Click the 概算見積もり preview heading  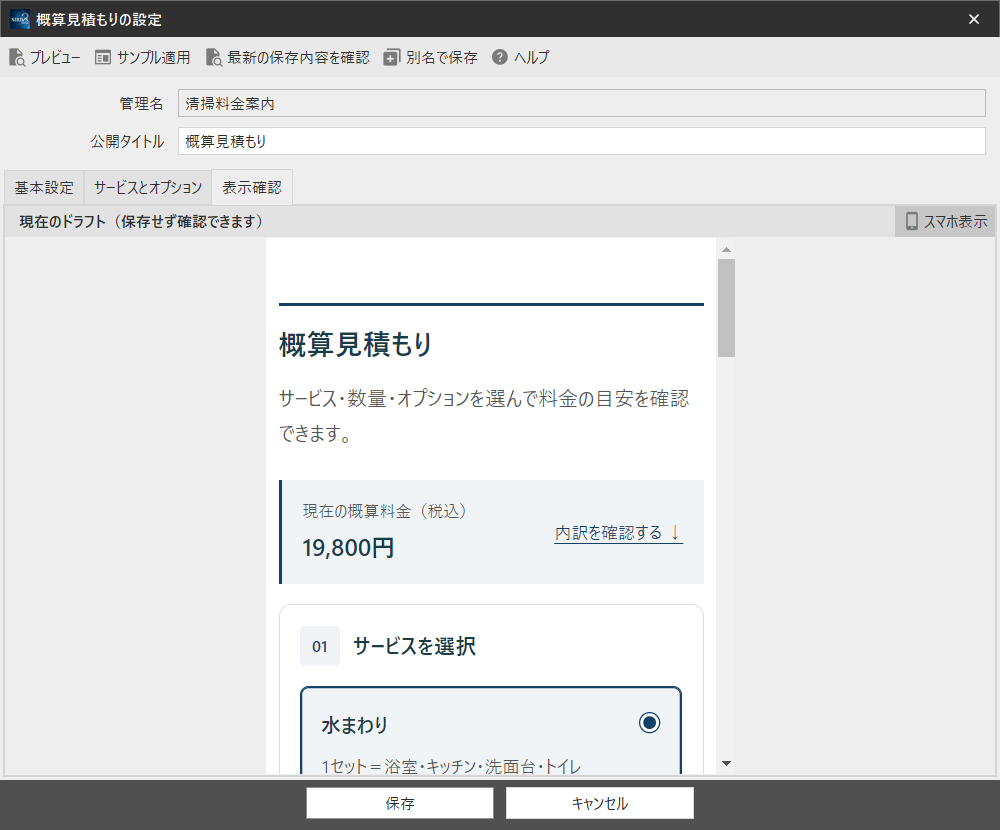(355, 345)
